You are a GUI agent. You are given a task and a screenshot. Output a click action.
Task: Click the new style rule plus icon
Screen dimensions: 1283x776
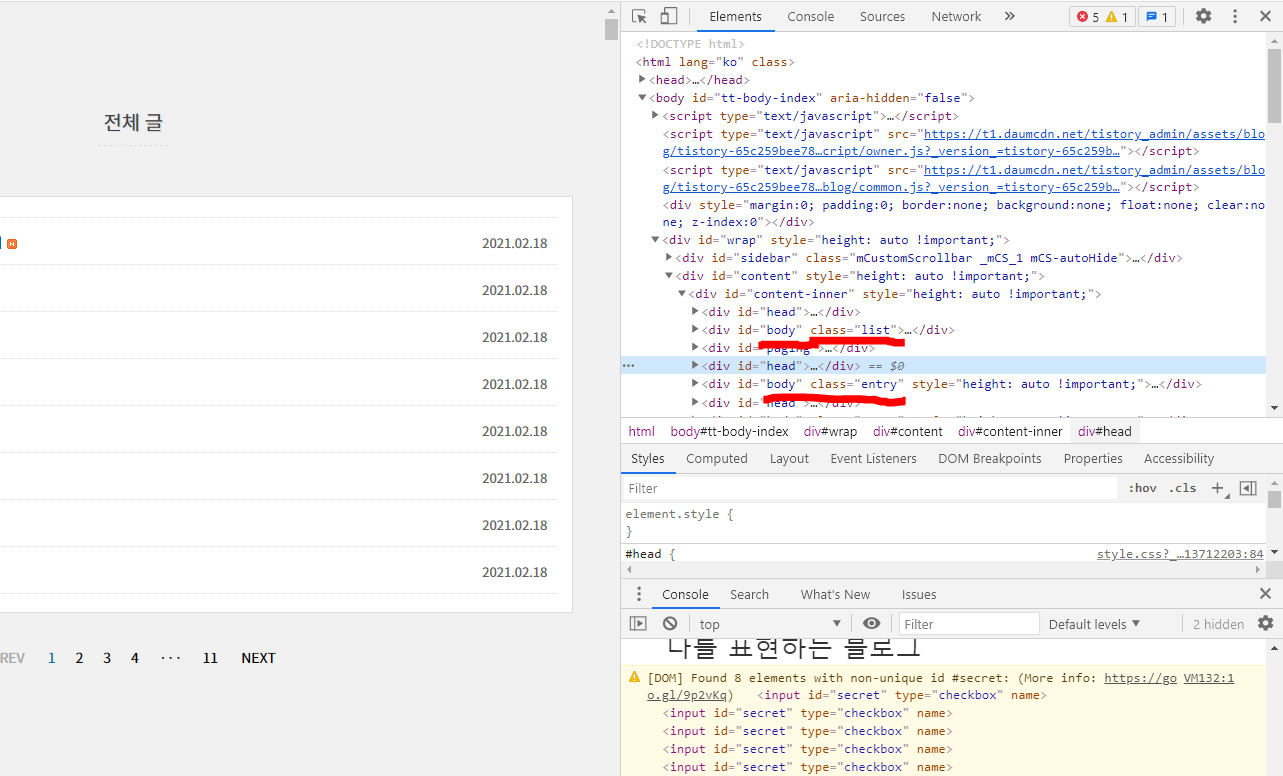click(1218, 488)
